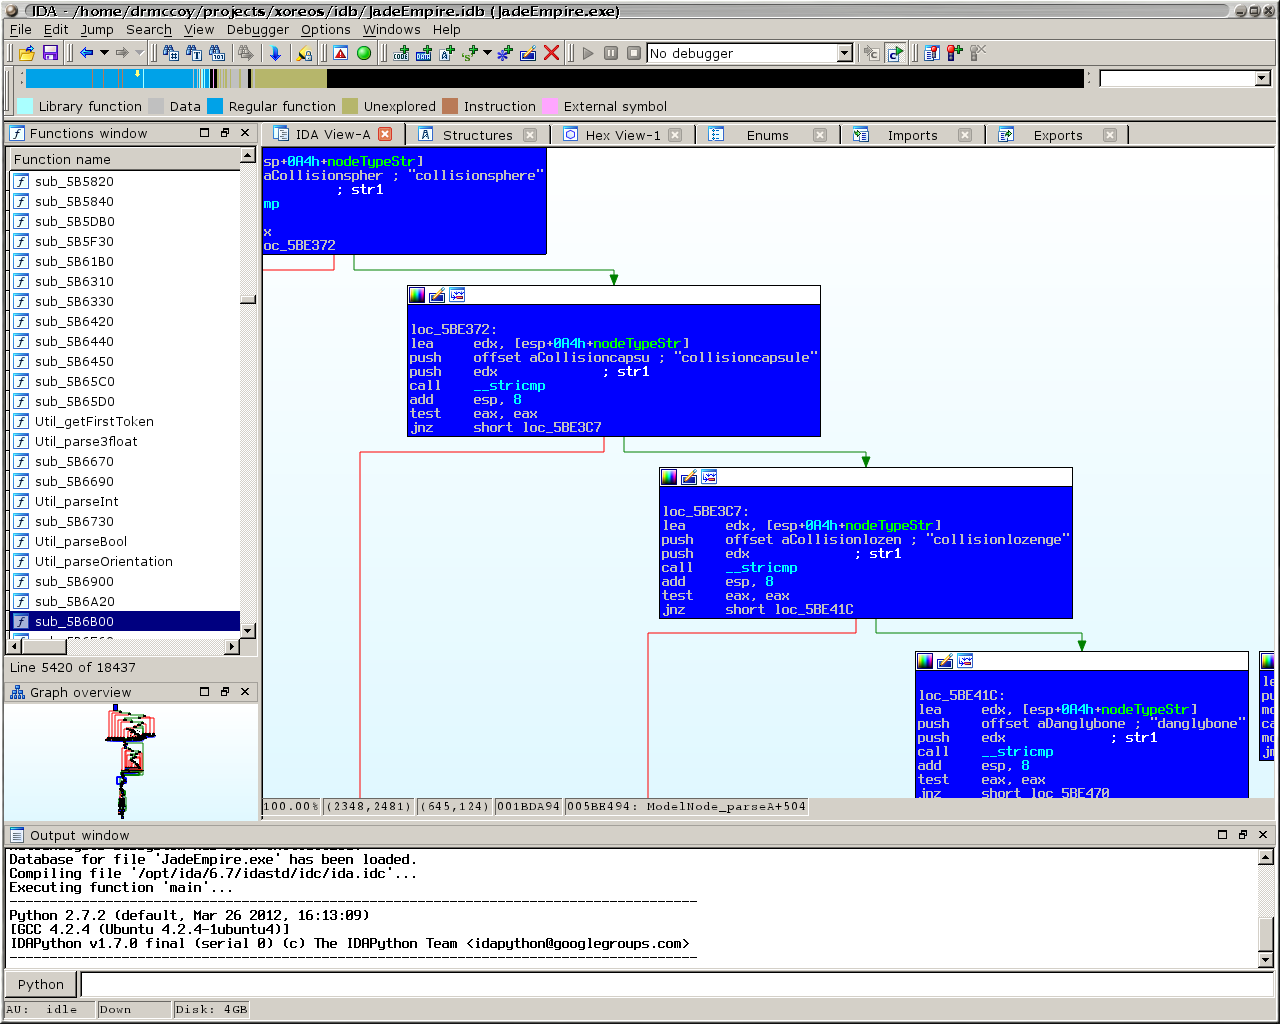Close the Structures tab
This screenshot has width=1280, height=1024.
pyautogui.click(x=530, y=135)
